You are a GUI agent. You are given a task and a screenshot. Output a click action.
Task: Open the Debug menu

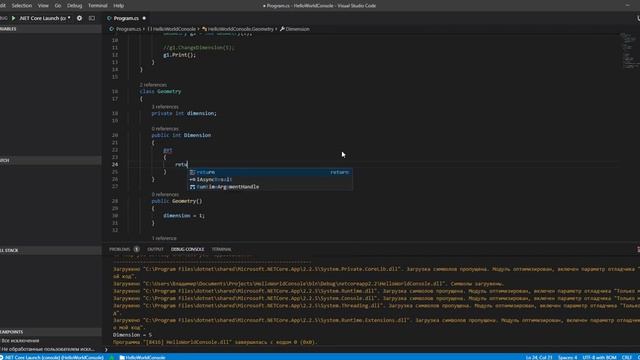(x=74, y=6)
